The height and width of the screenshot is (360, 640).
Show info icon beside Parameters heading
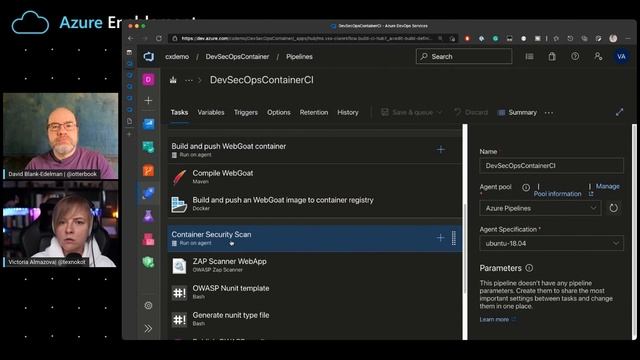click(529, 268)
